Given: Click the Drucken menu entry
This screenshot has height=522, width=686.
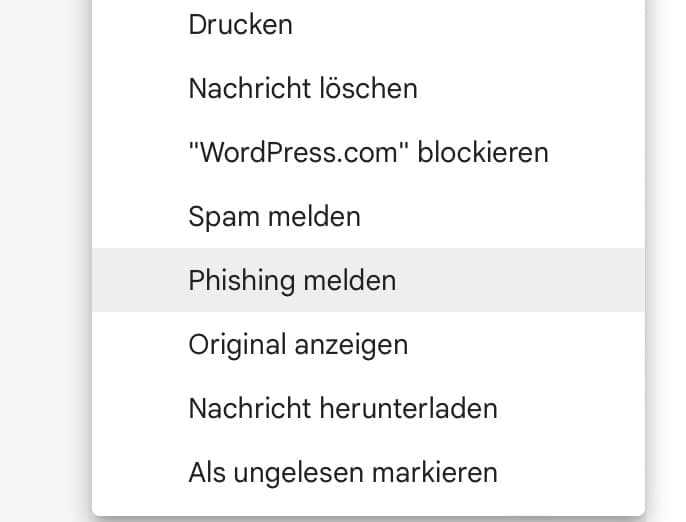Looking at the screenshot, I should [x=240, y=25].
